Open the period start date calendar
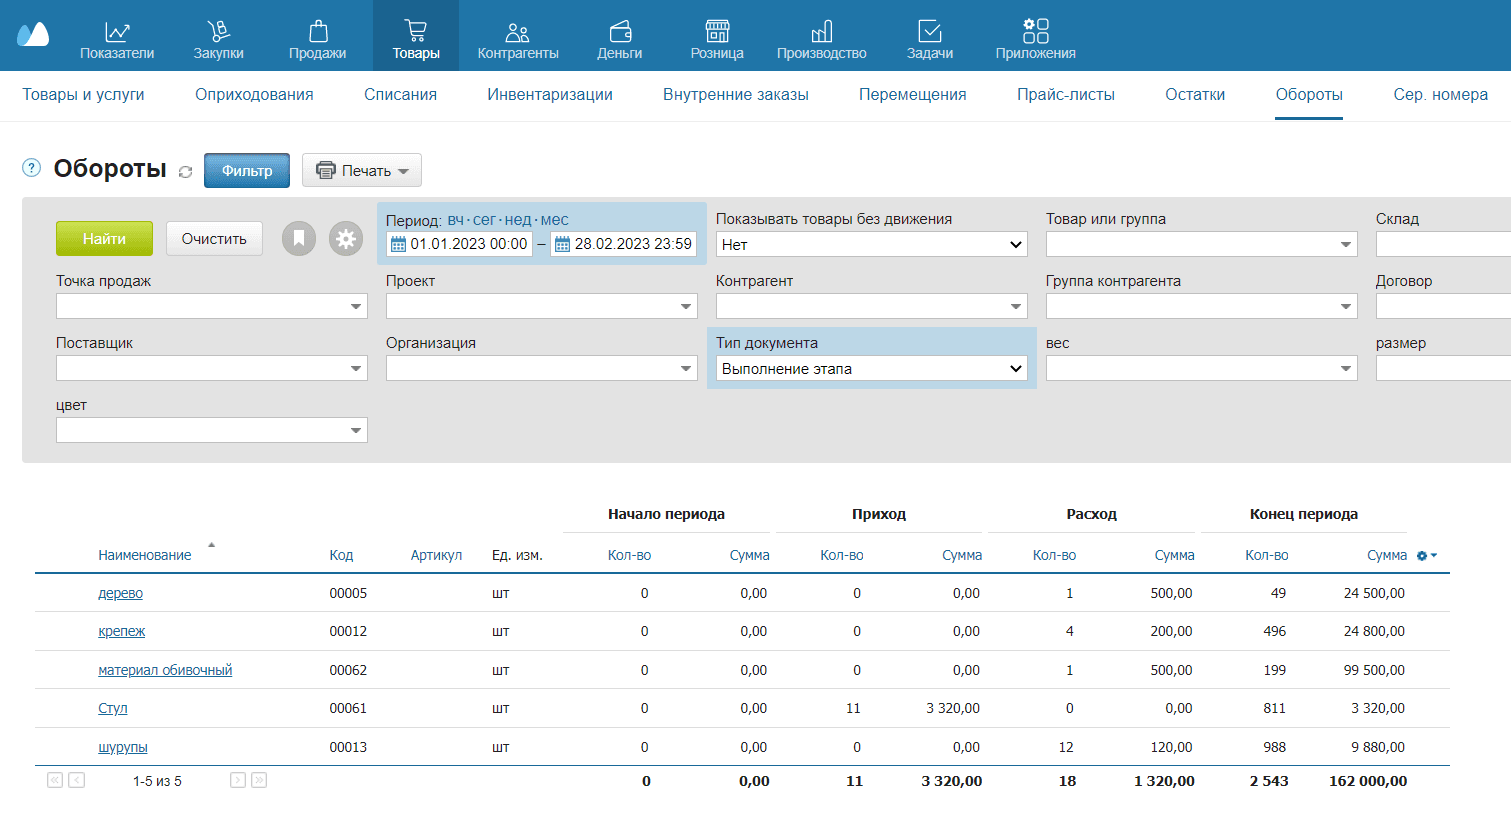This screenshot has width=1511, height=829. [x=398, y=245]
